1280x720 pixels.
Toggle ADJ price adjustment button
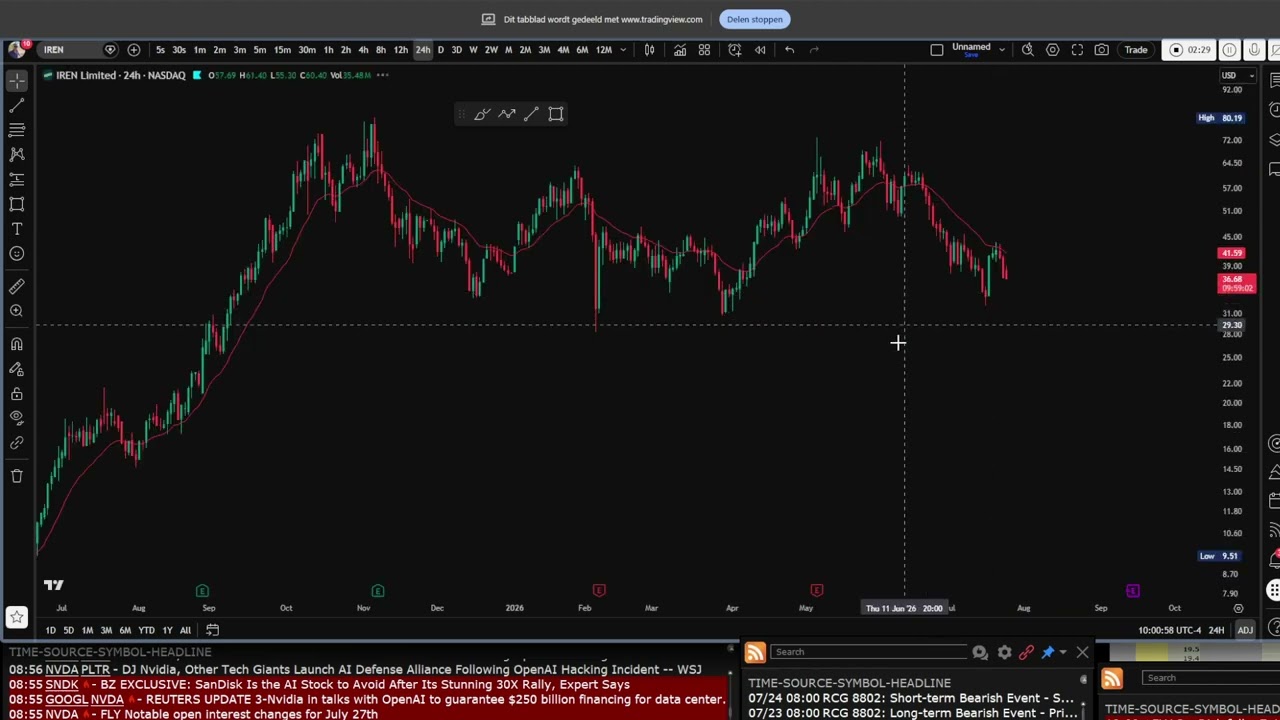pos(1245,630)
